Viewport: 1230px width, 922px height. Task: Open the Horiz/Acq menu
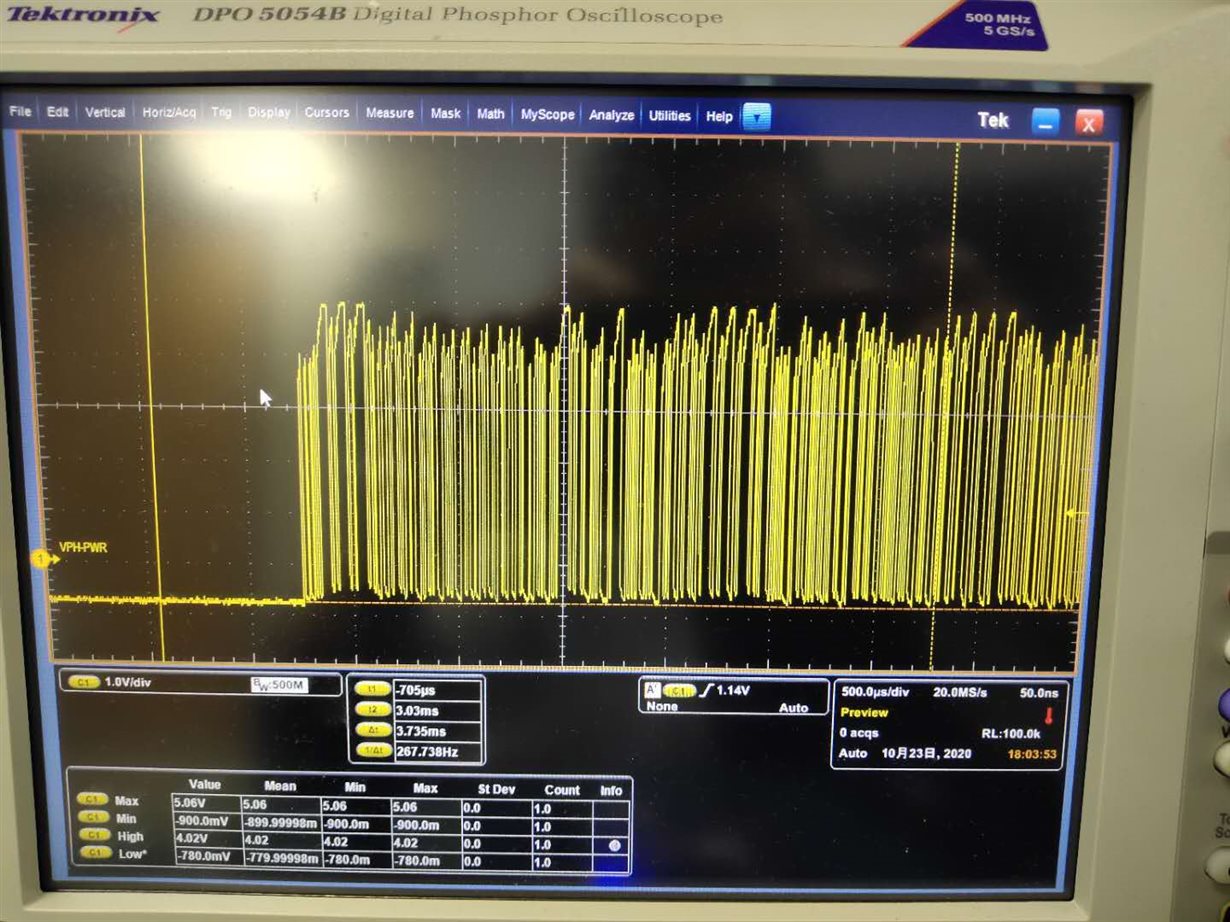coord(169,112)
